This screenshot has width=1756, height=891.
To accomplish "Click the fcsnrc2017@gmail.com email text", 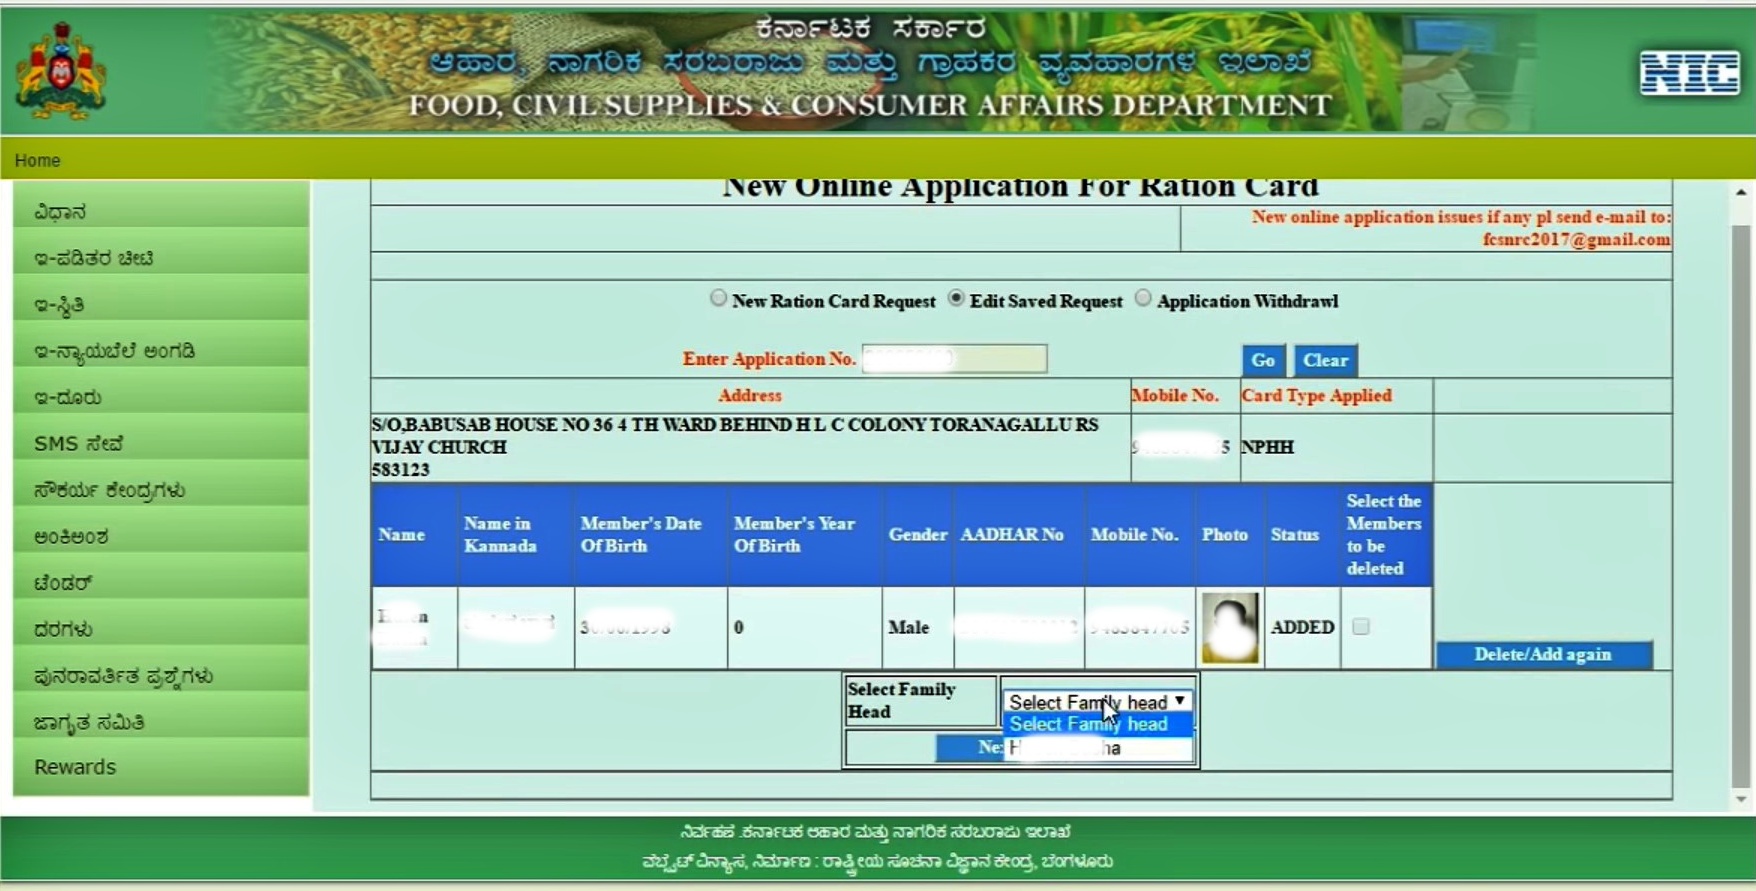I will tap(1576, 240).
